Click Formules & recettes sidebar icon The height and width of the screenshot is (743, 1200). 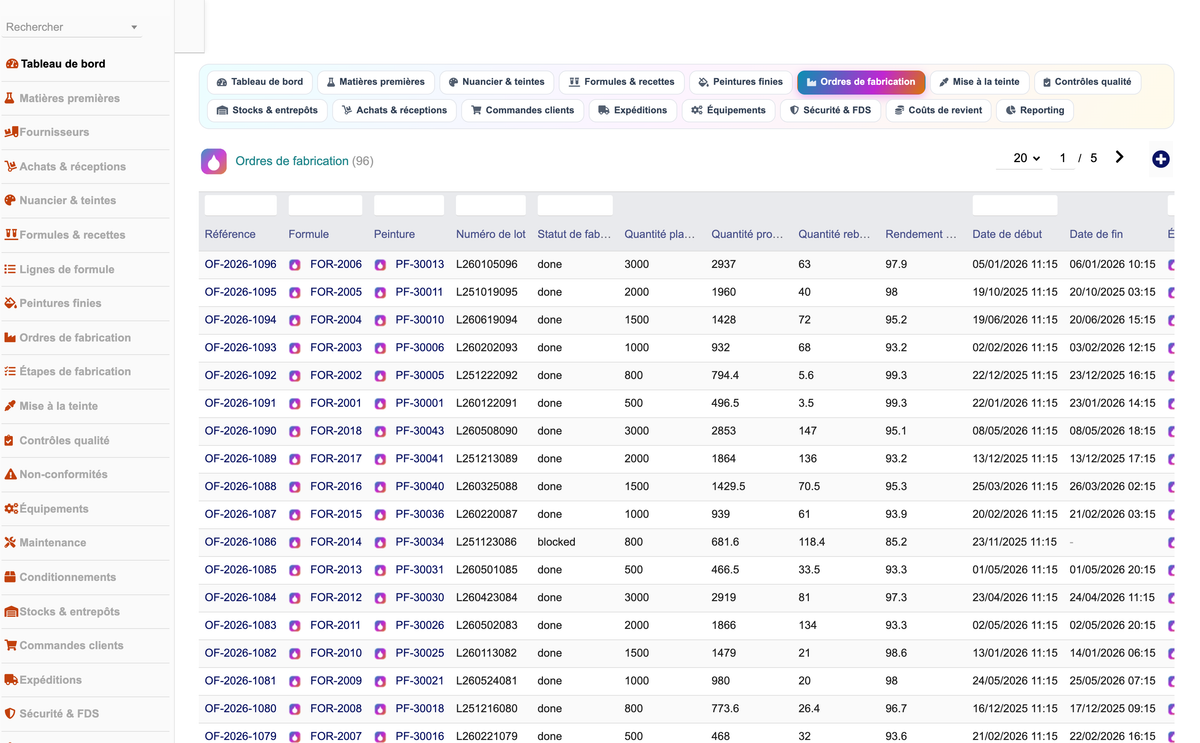pyautogui.click(x=11, y=235)
